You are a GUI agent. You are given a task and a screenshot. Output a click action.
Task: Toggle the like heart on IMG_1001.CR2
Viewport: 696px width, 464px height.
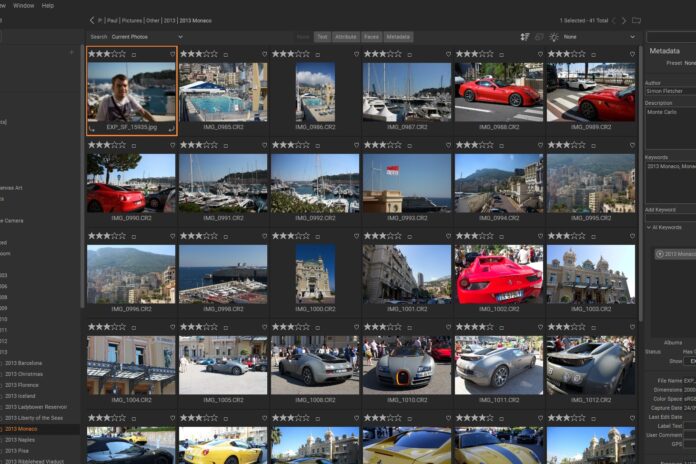(448, 236)
